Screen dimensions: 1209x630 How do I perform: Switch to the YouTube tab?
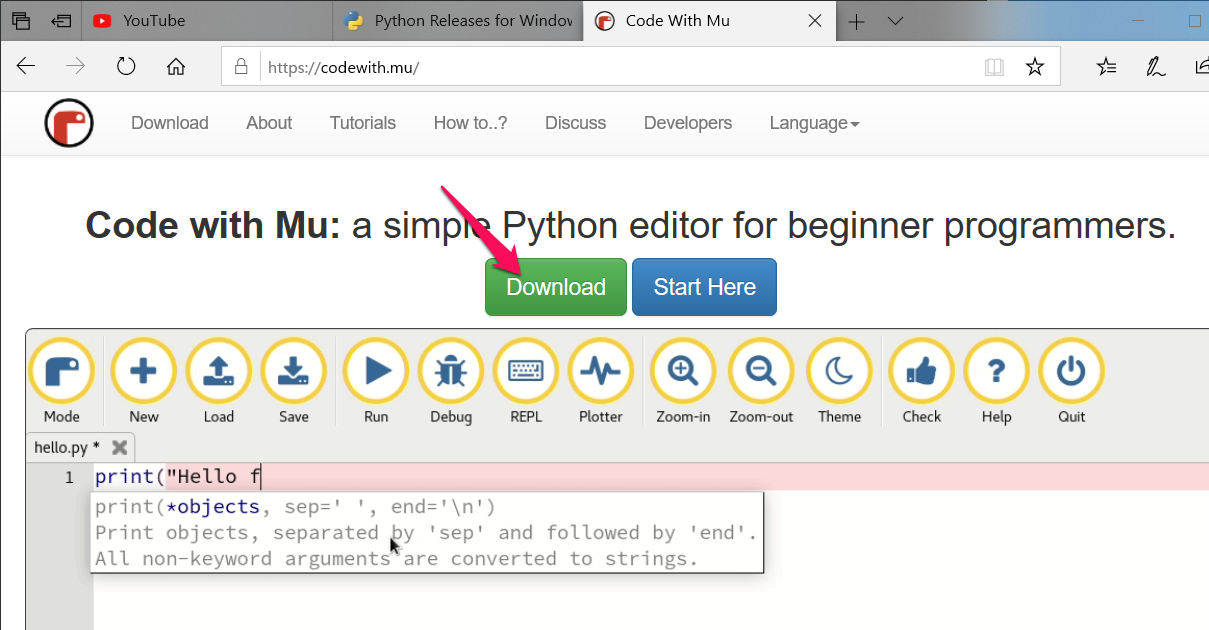tap(206, 21)
